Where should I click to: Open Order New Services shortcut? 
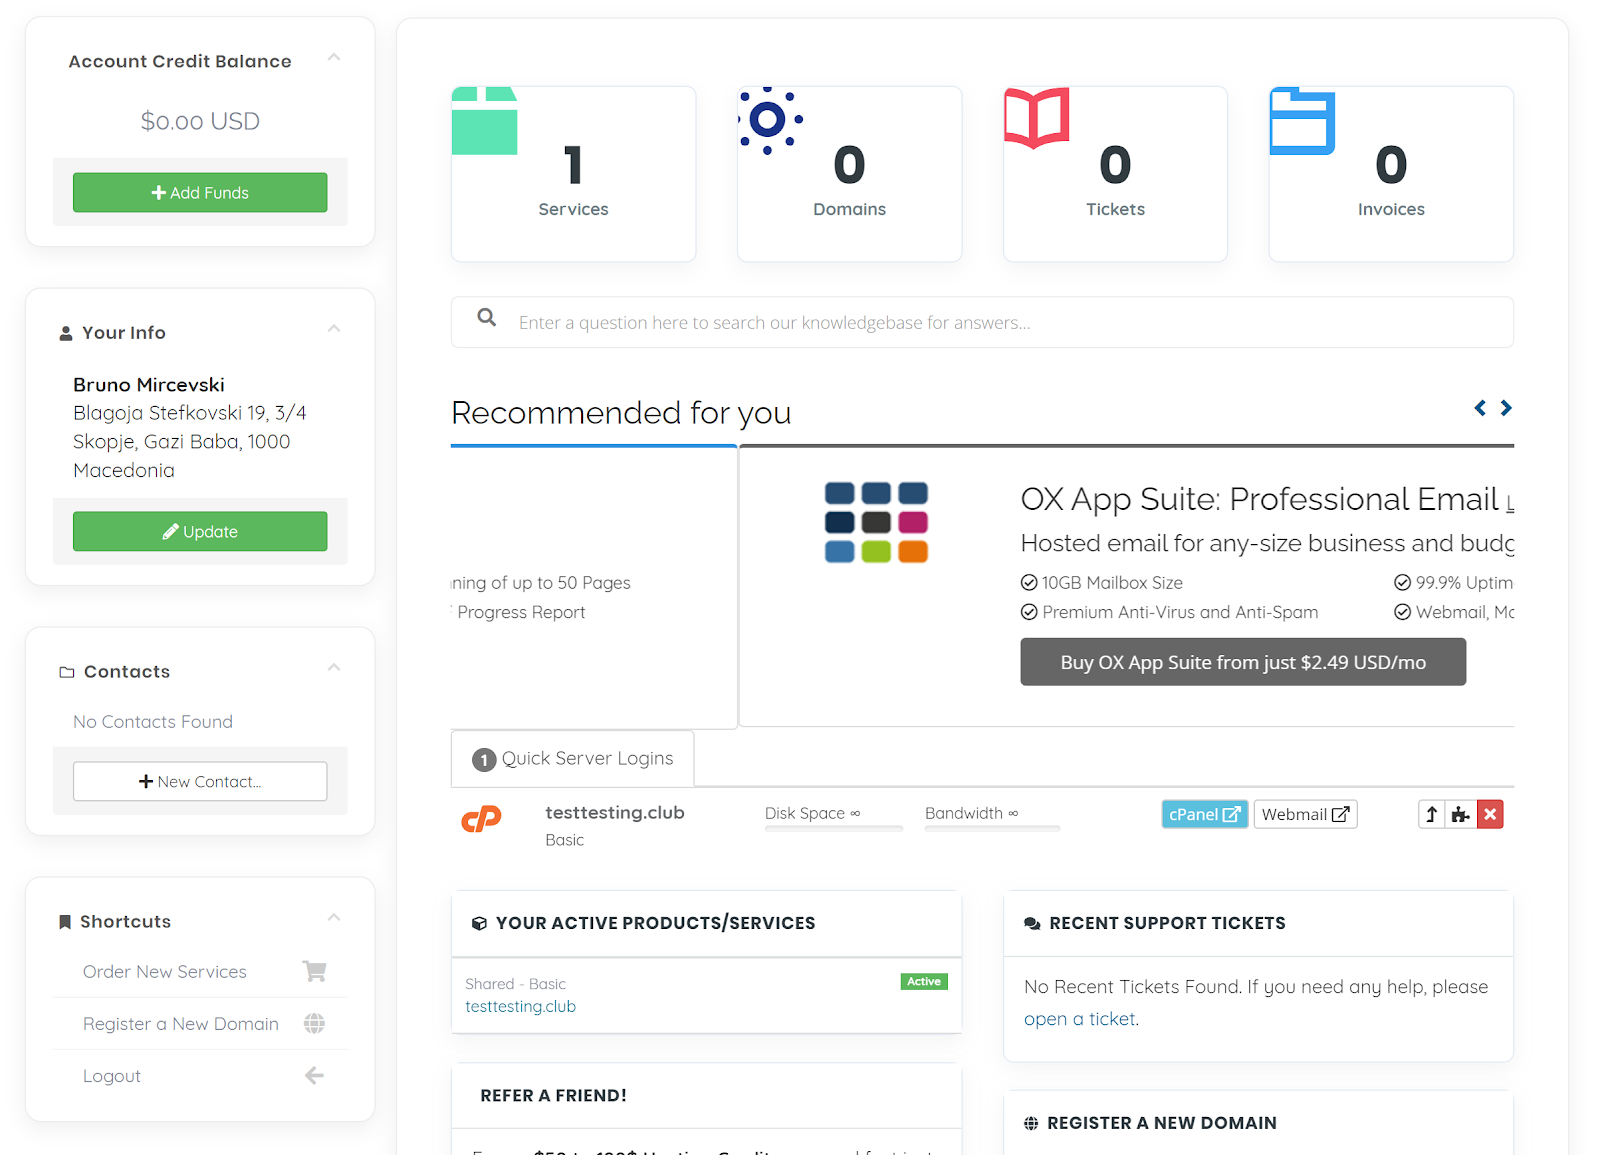(165, 972)
